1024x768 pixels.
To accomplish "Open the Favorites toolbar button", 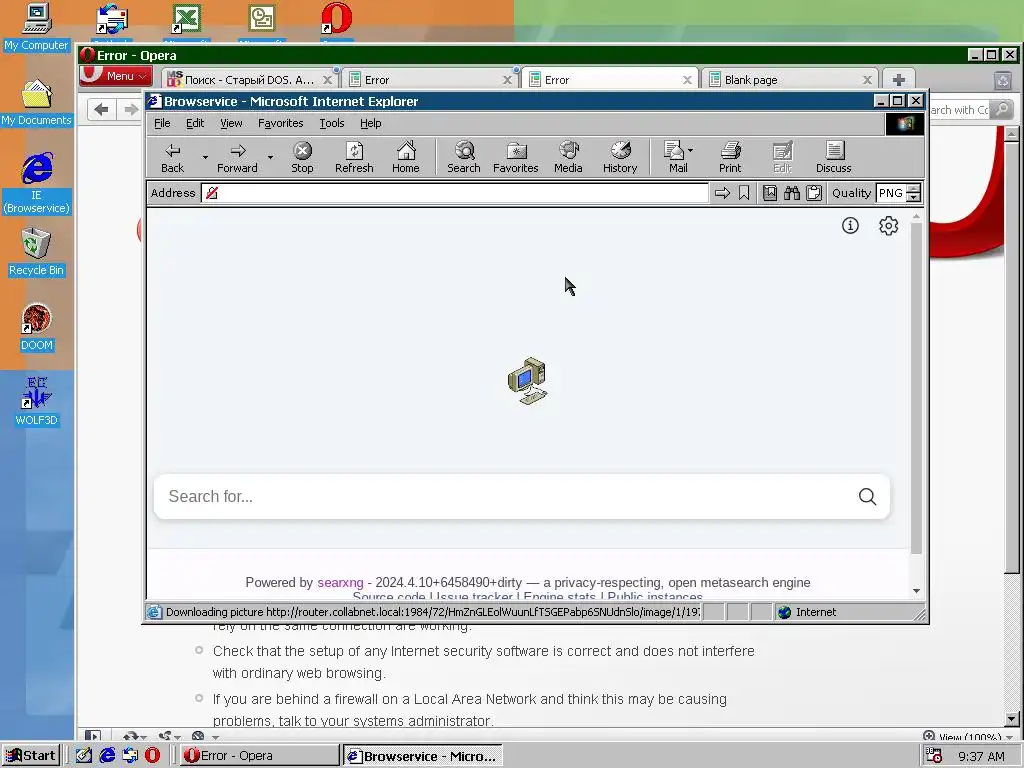I will pos(515,157).
